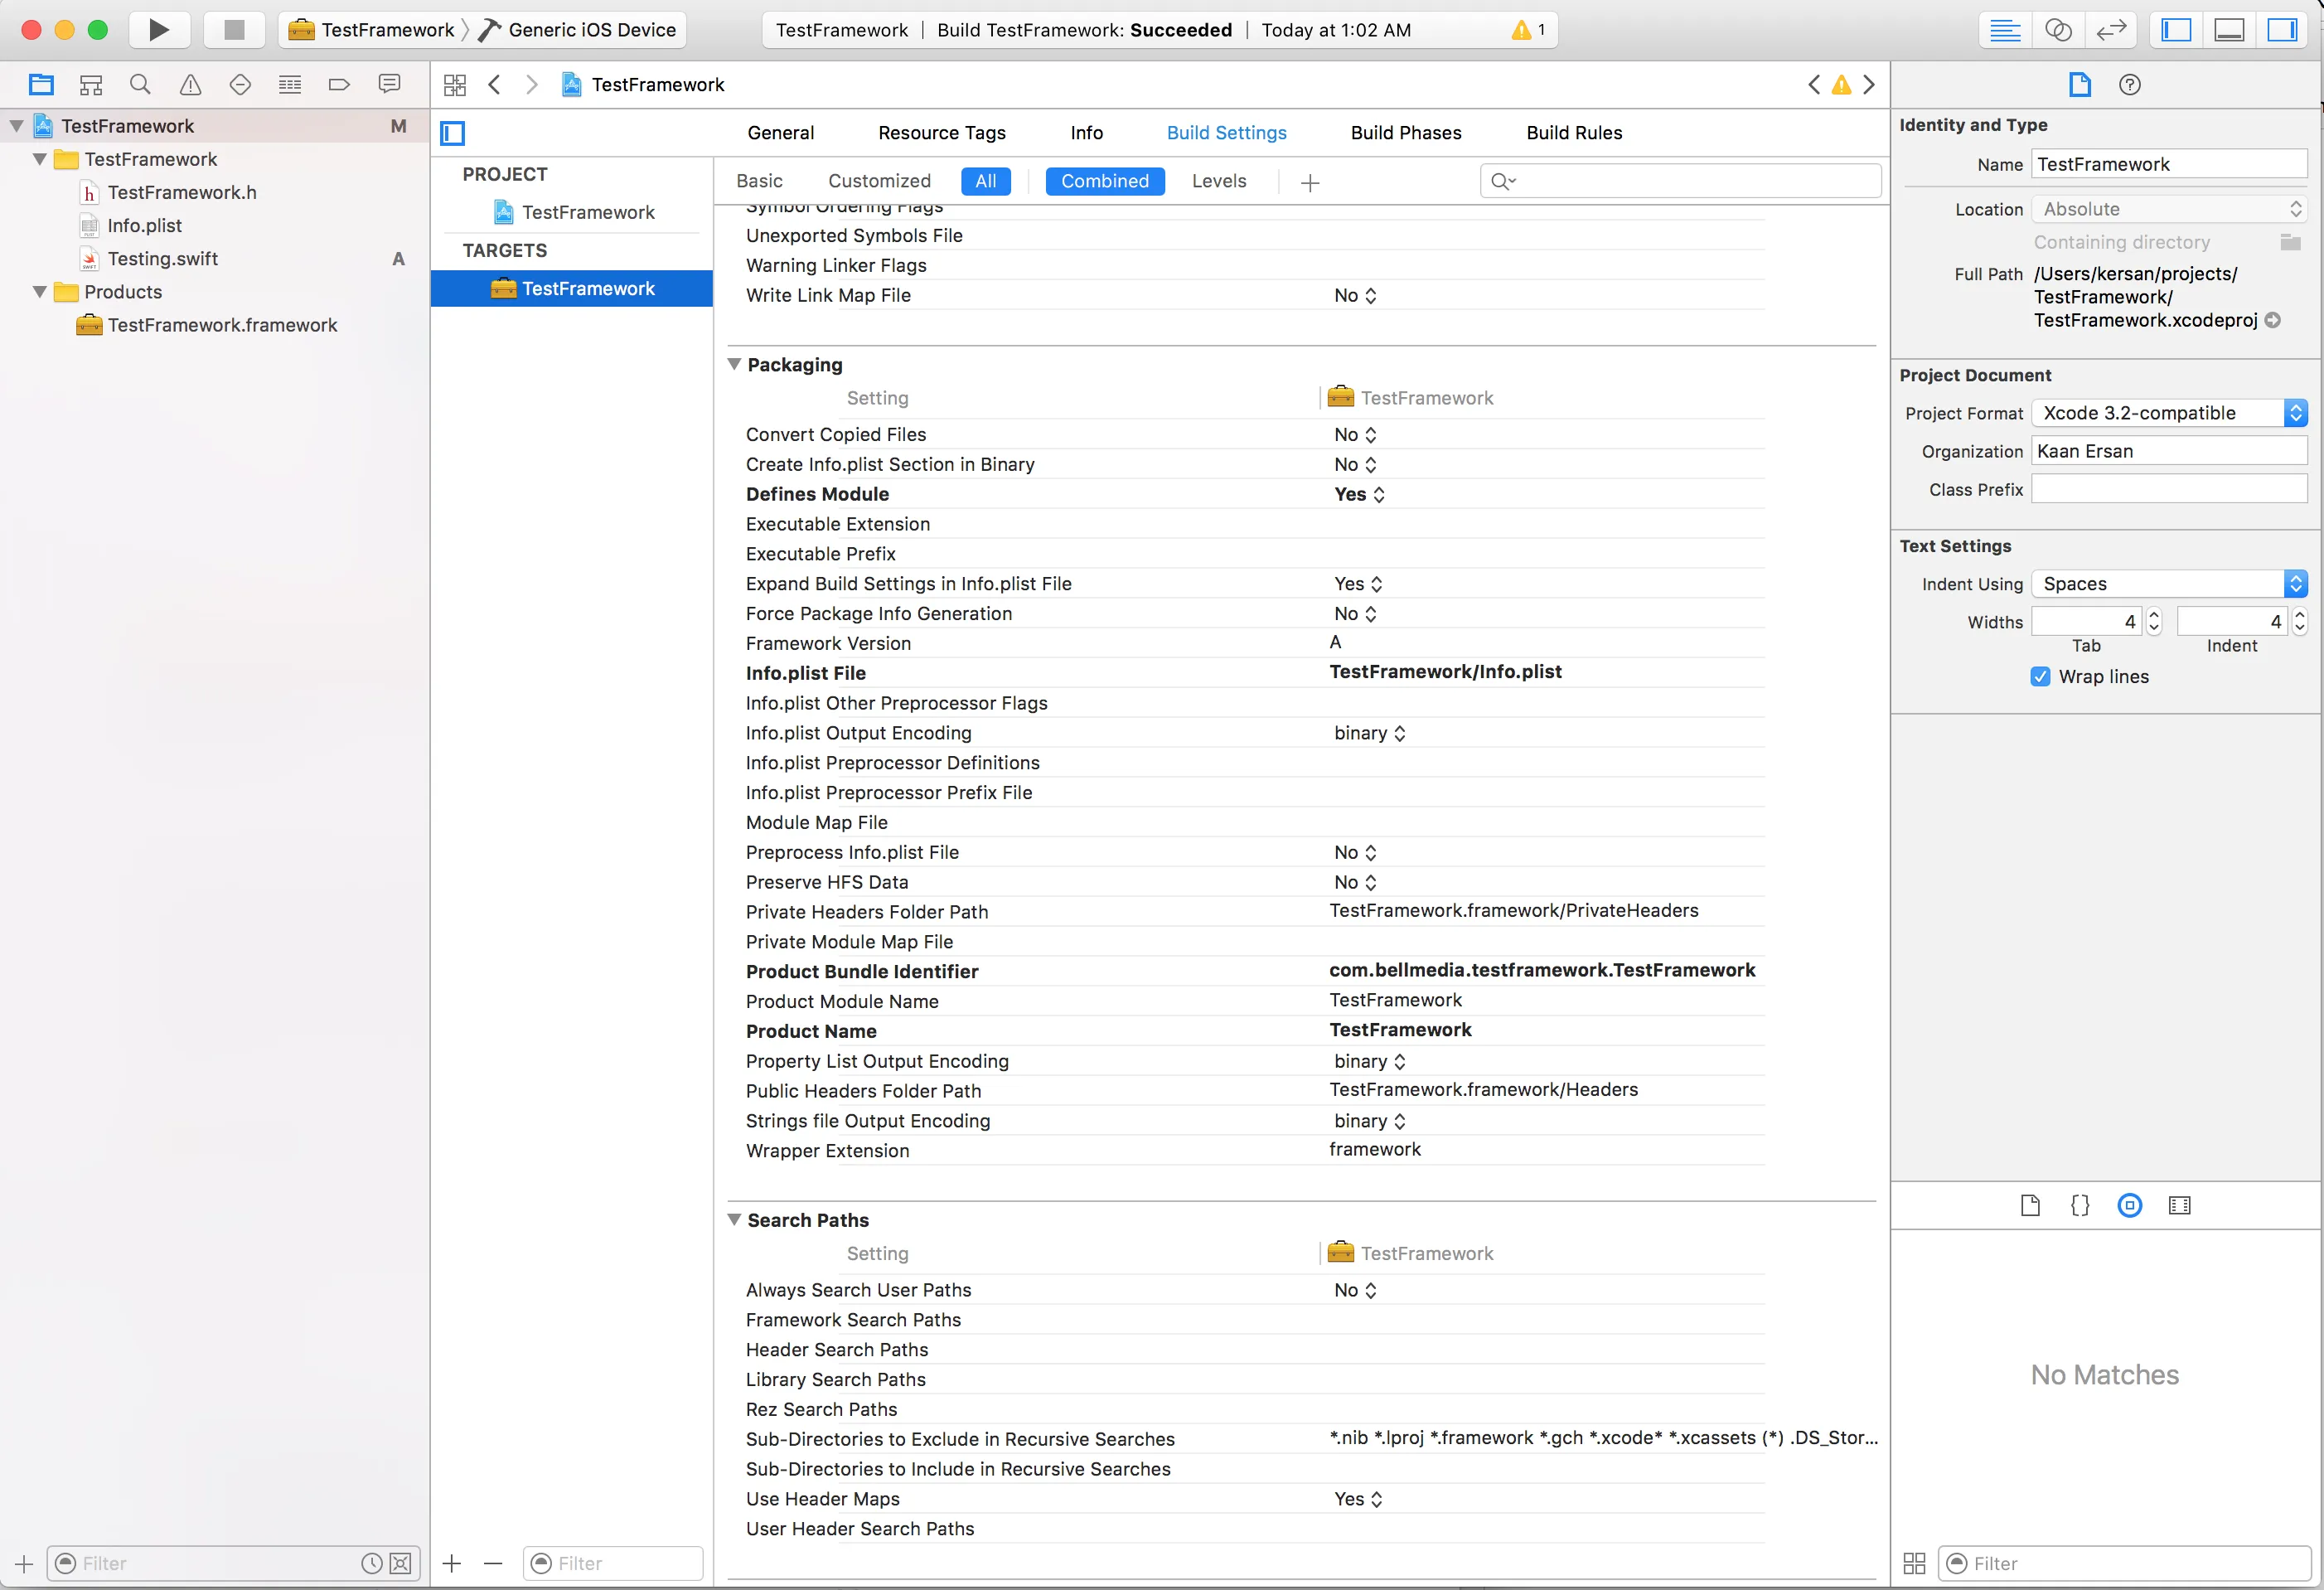Switch to the Build Phases tab
The image size is (2324, 1590).
pyautogui.click(x=1405, y=133)
